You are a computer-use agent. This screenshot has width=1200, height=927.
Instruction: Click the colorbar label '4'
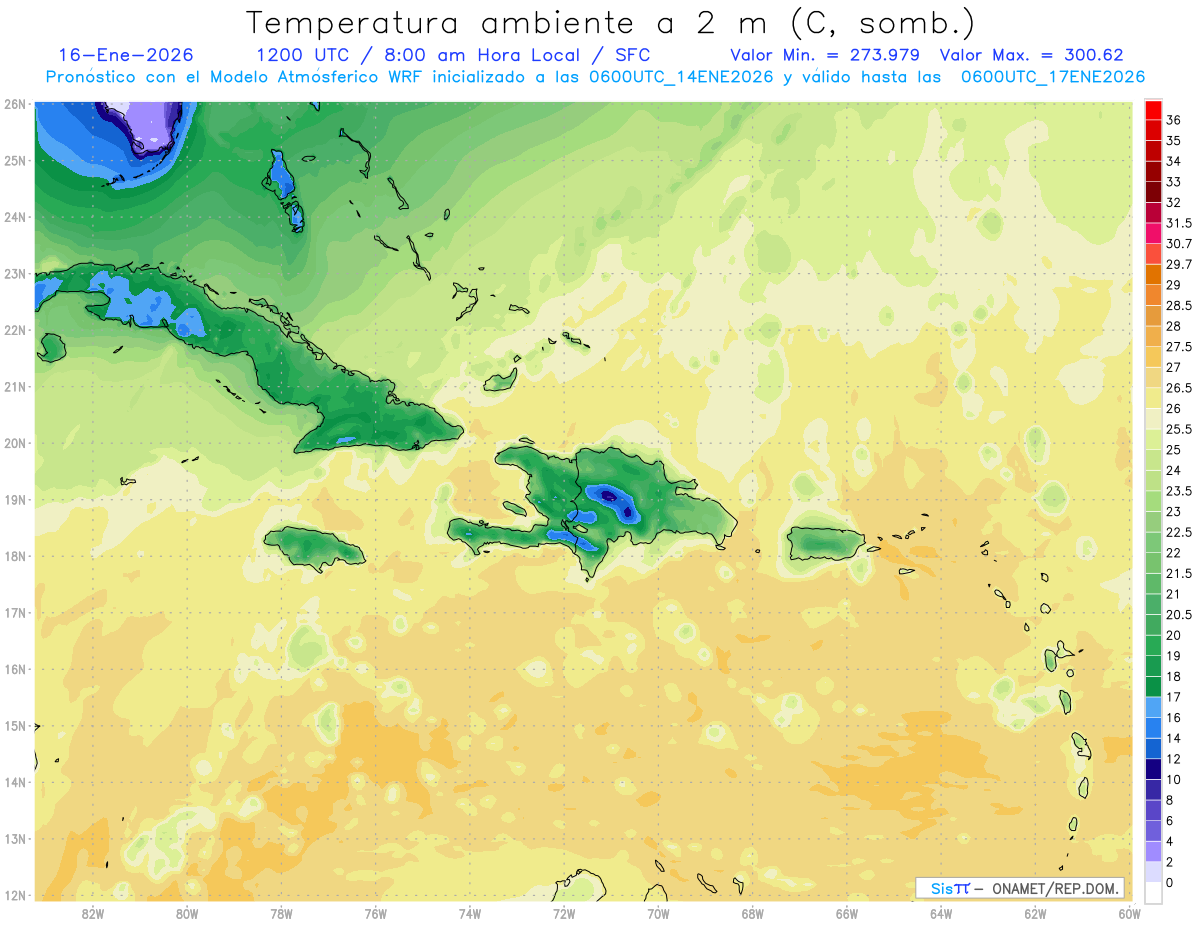(1170, 841)
